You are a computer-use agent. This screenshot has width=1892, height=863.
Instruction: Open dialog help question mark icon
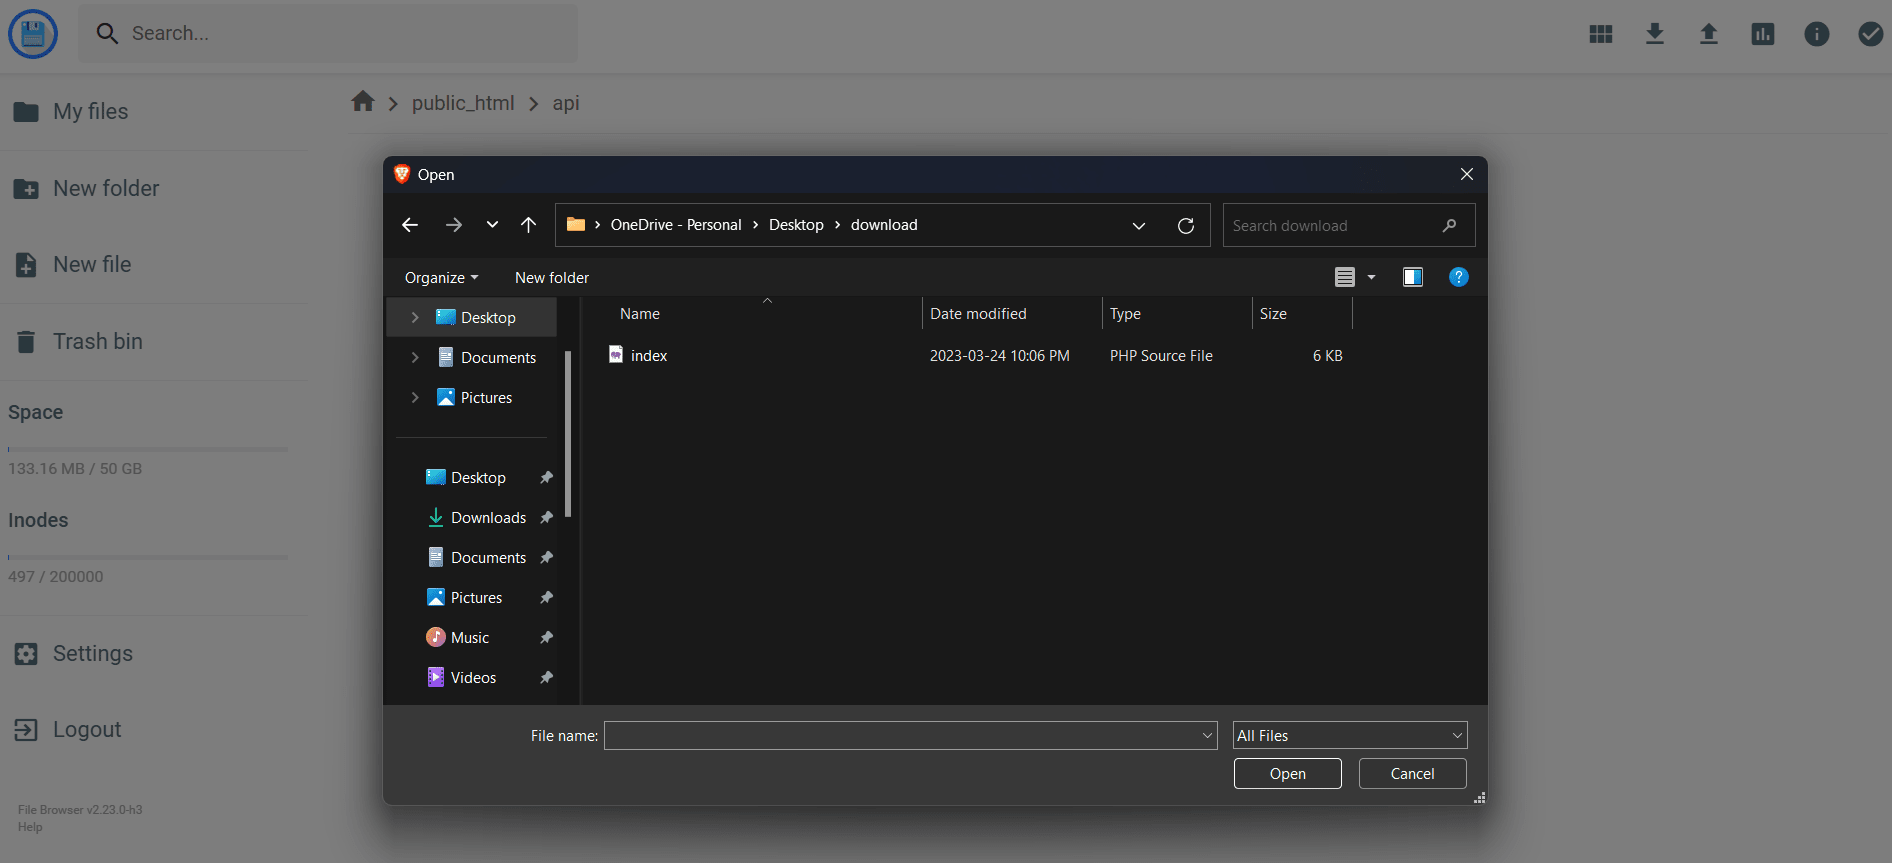(1459, 277)
